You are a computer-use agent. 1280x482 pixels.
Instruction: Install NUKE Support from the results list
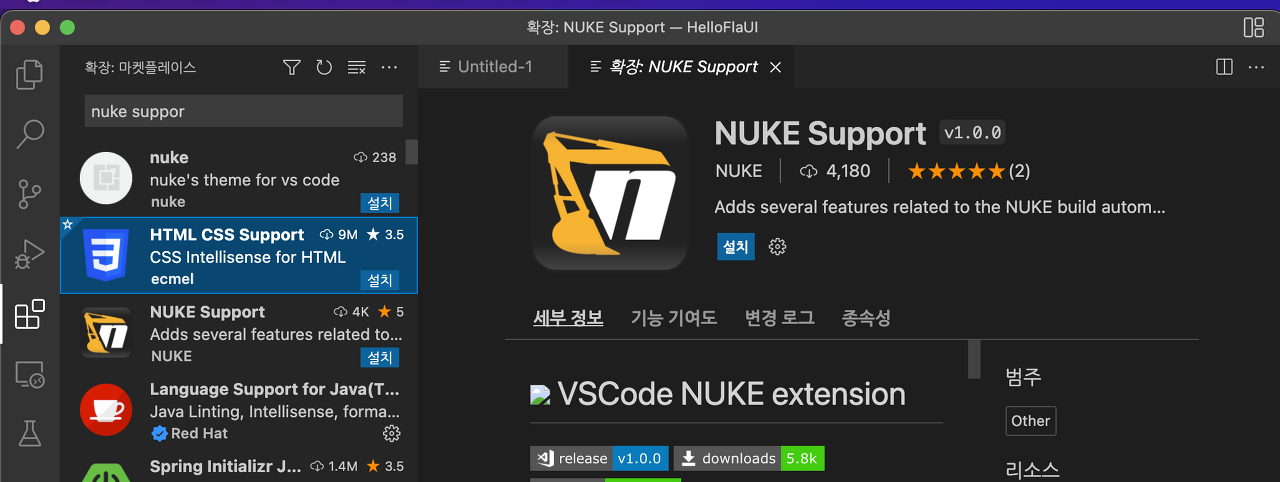(380, 357)
